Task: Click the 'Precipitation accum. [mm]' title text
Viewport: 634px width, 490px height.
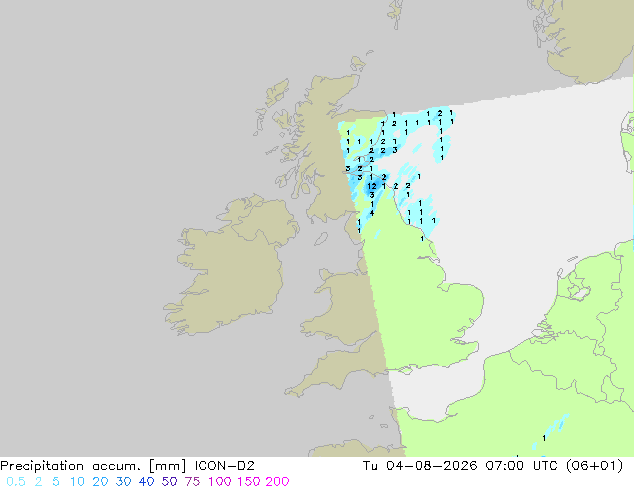Action: coord(93,466)
